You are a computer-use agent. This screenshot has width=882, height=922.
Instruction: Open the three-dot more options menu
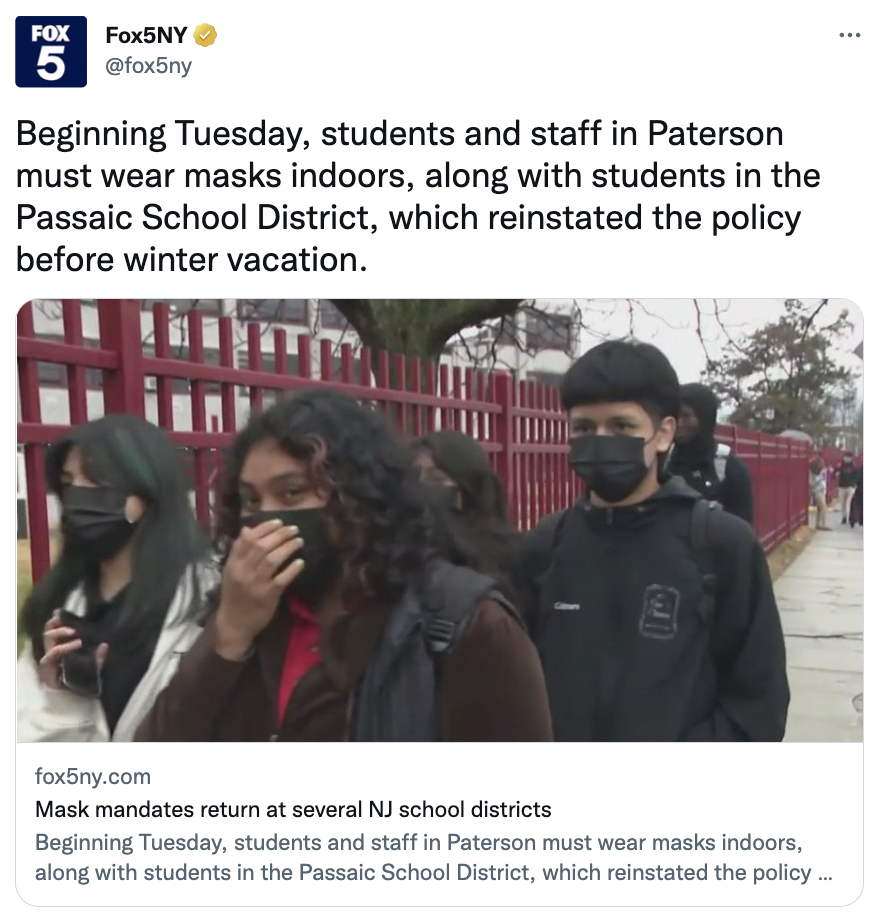coord(850,36)
